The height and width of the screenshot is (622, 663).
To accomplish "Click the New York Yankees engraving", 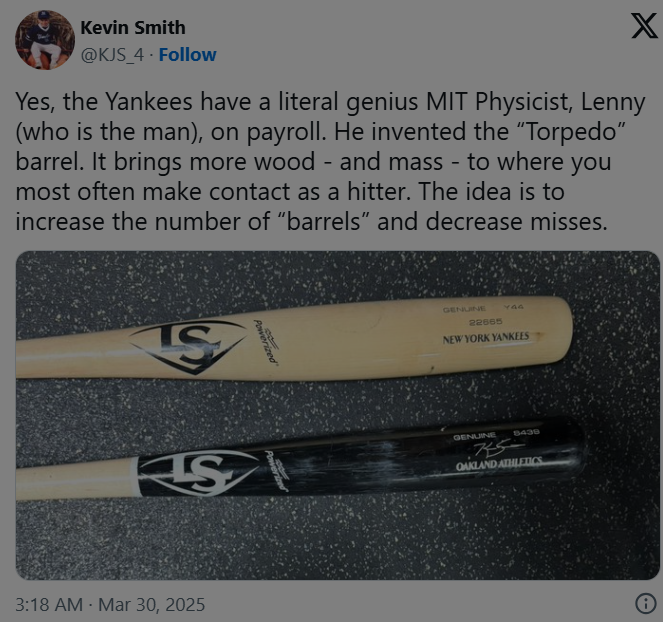I will click(486, 338).
